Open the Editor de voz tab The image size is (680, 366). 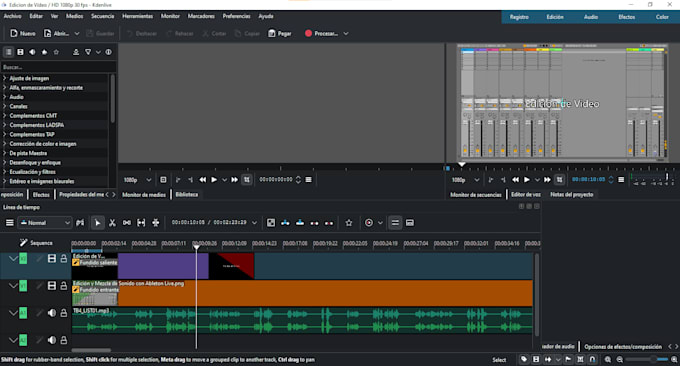click(x=526, y=195)
